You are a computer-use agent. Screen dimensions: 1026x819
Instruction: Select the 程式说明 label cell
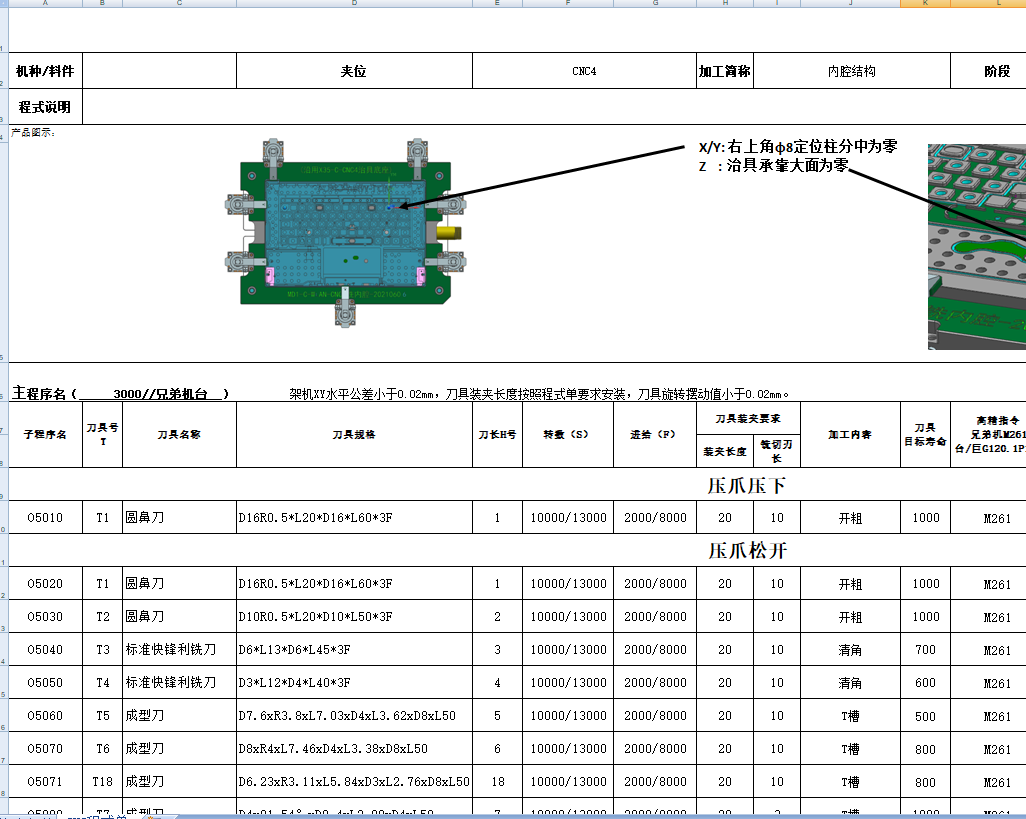coord(44,105)
